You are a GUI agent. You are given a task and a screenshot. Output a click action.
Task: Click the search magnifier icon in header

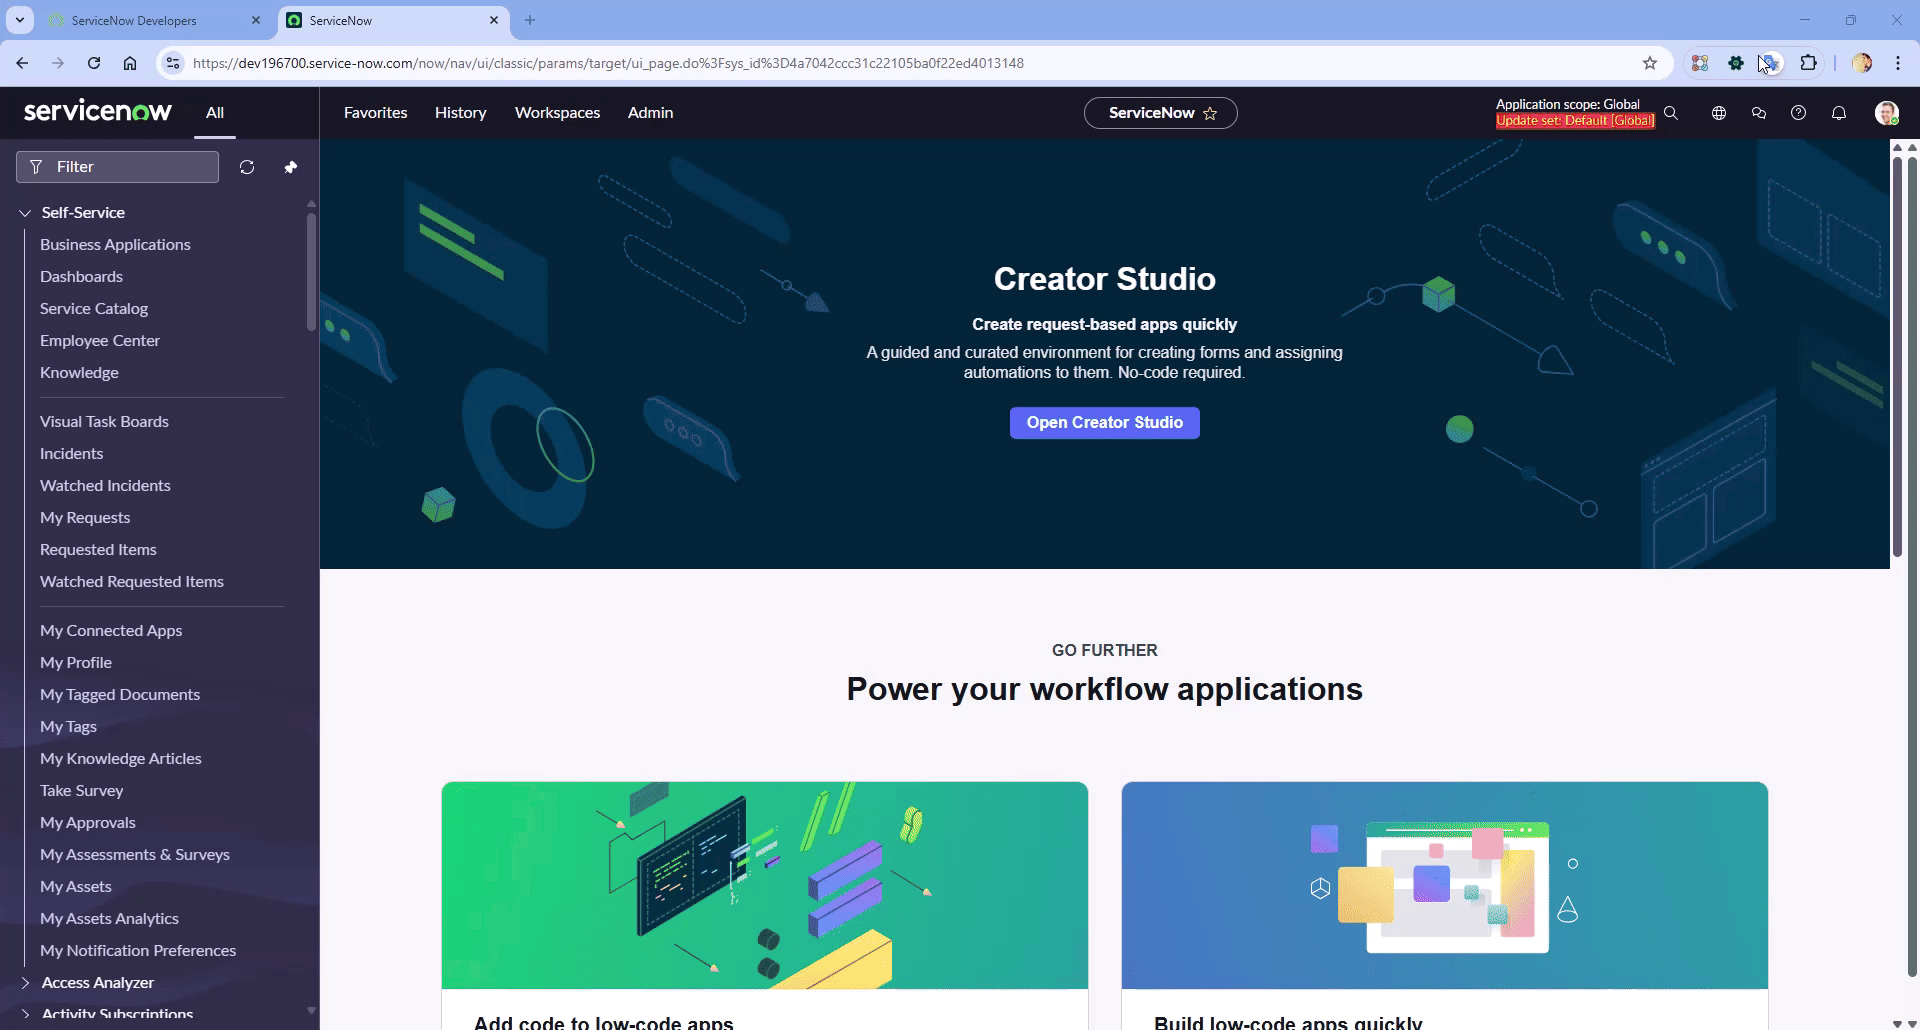click(1670, 113)
